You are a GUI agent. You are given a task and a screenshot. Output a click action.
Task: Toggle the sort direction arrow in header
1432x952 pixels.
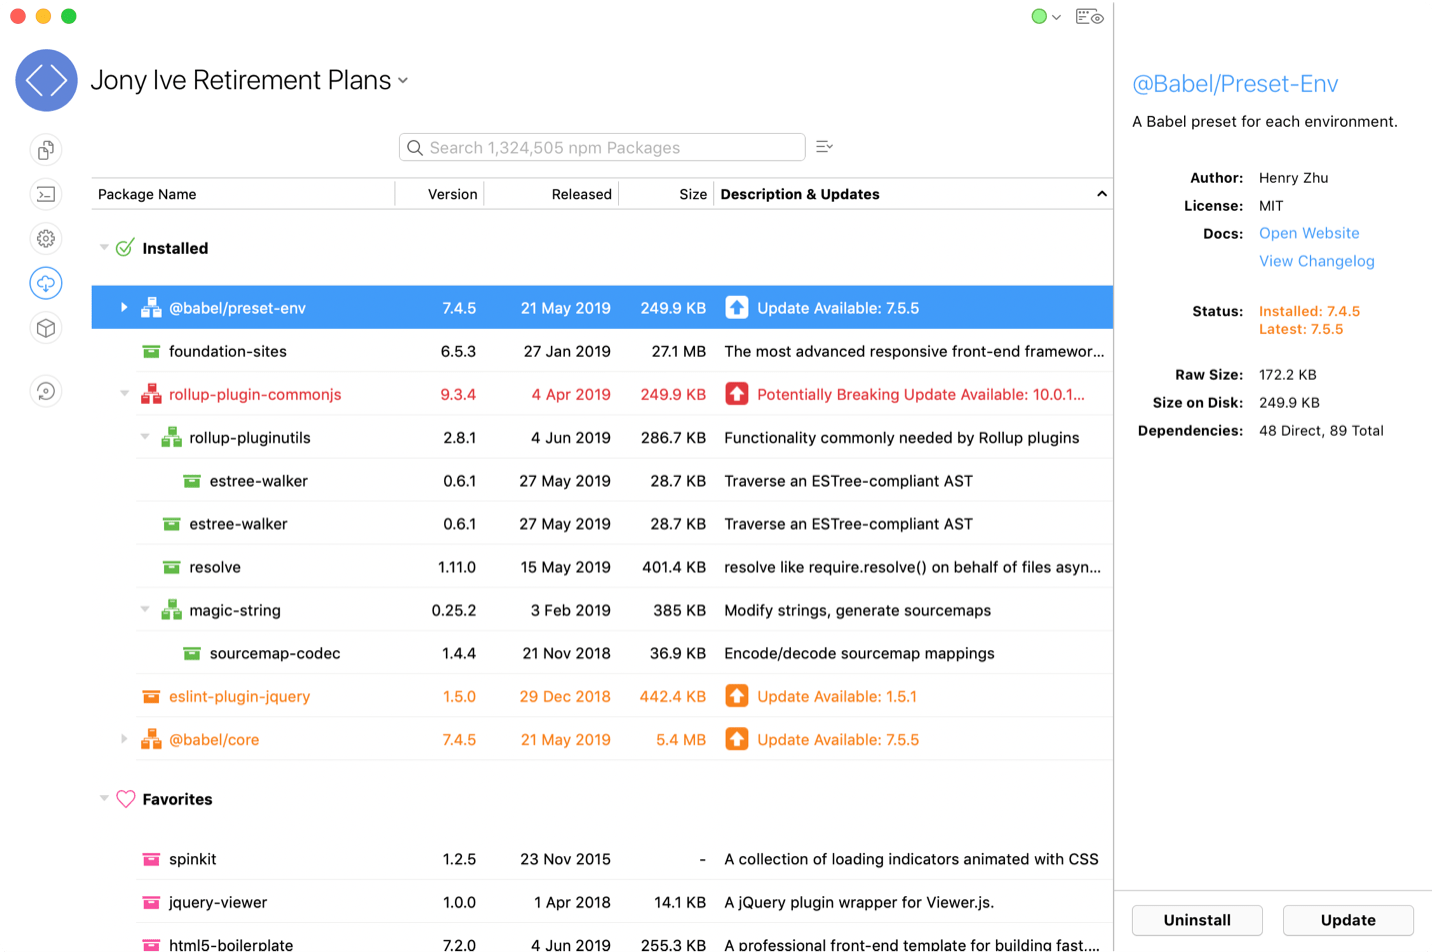click(1101, 194)
